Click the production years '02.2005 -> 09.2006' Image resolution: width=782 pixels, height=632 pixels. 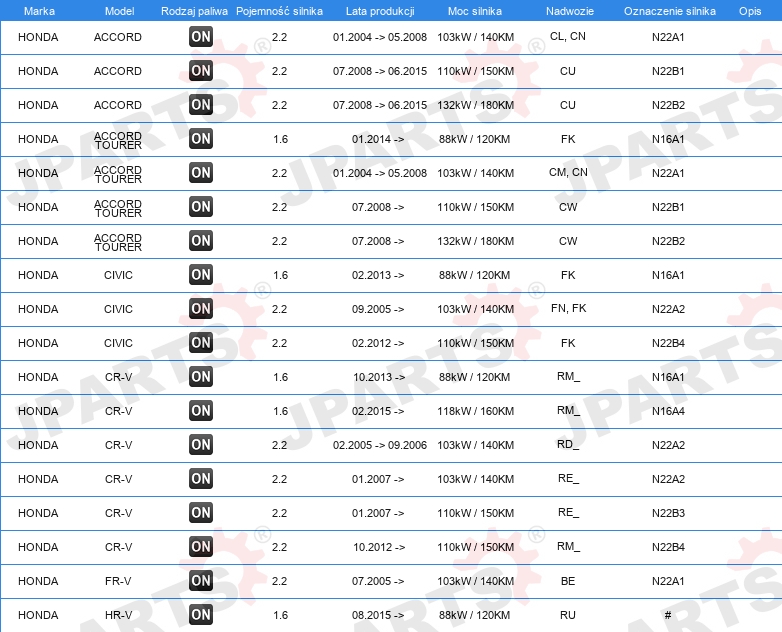(x=380, y=445)
